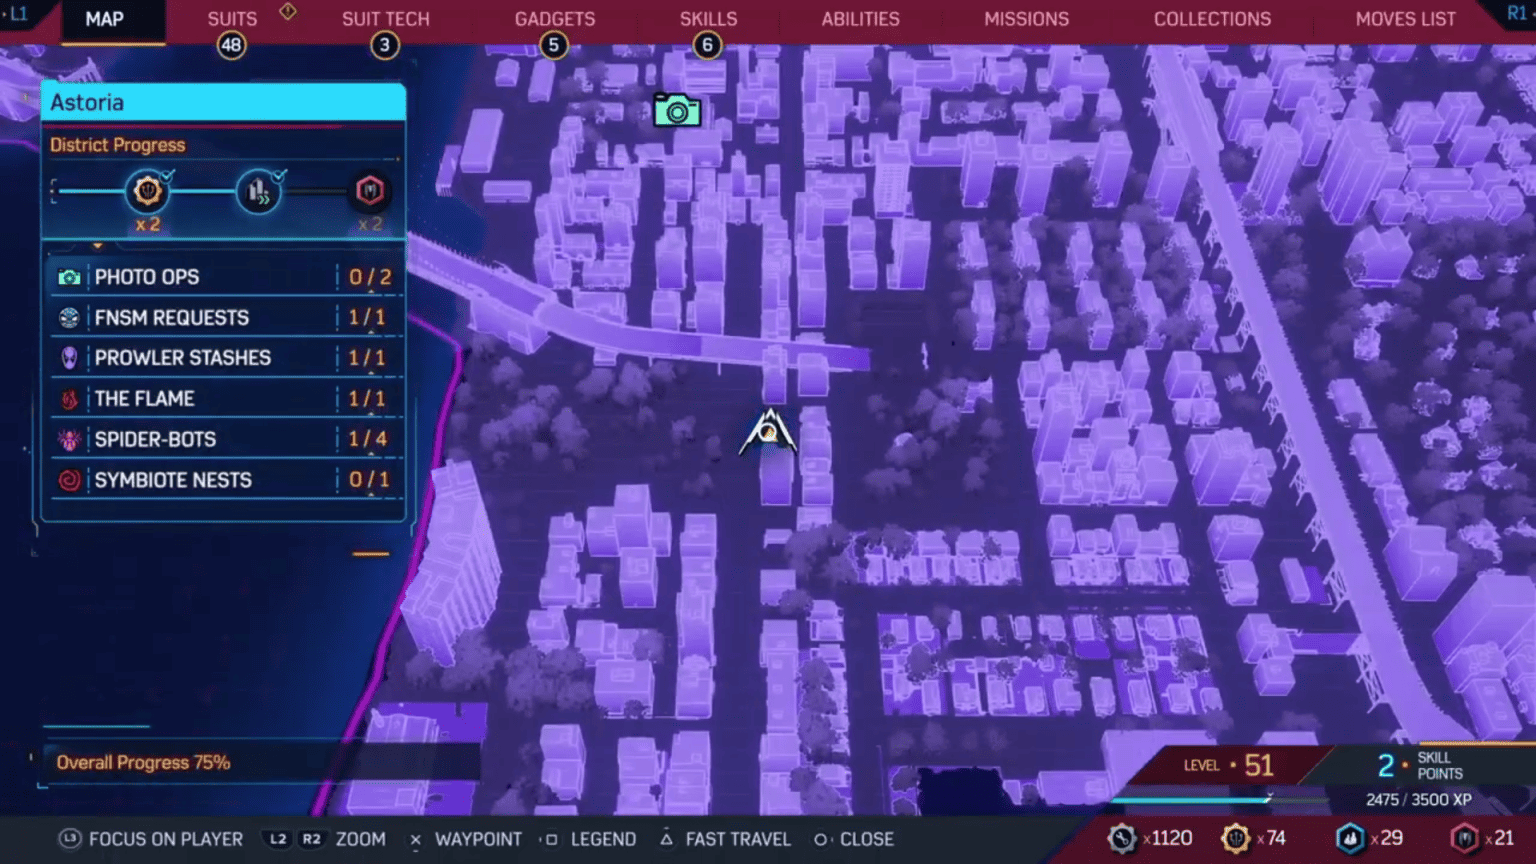The height and width of the screenshot is (864, 1536).
Task: Click the FNSM Requests icon
Action: [68, 317]
